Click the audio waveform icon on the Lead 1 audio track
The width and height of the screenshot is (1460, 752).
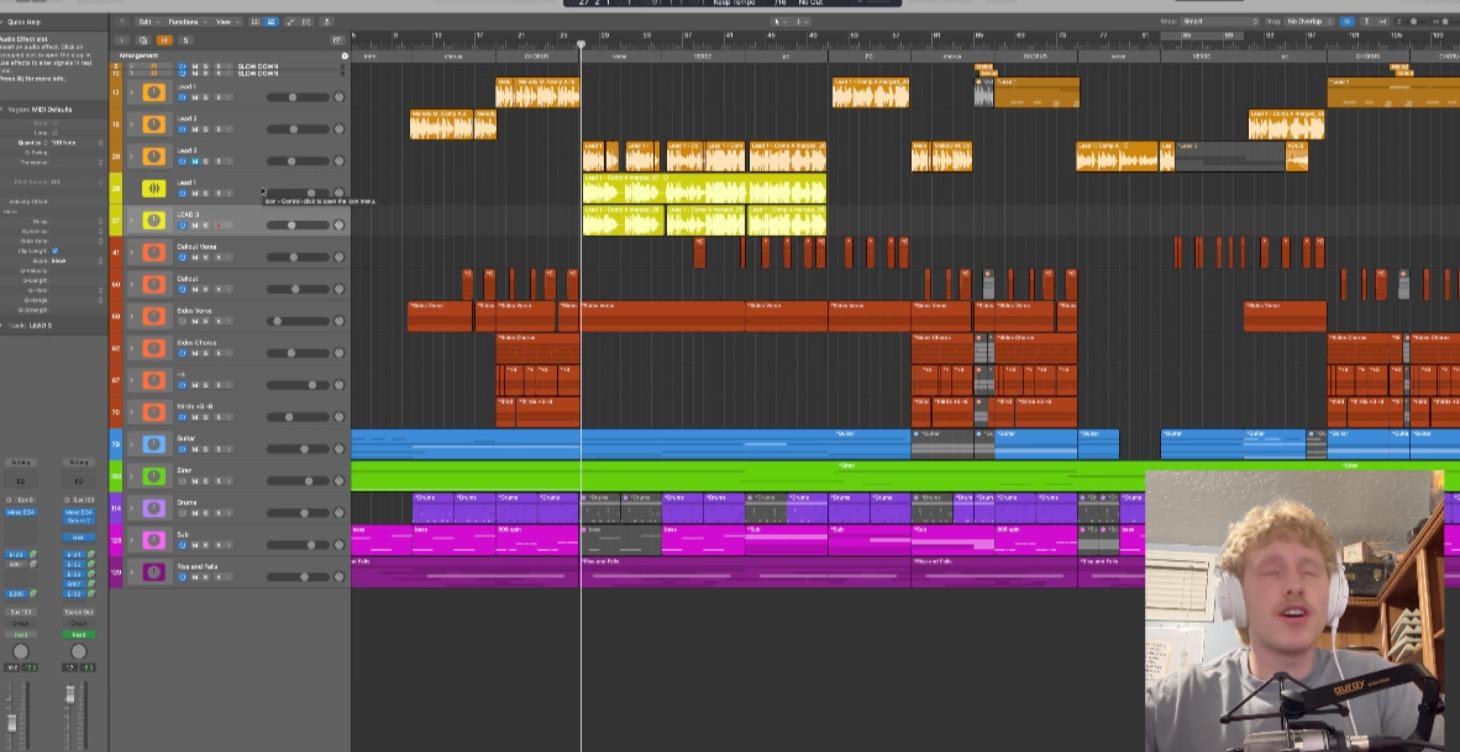(x=155, y=190)
